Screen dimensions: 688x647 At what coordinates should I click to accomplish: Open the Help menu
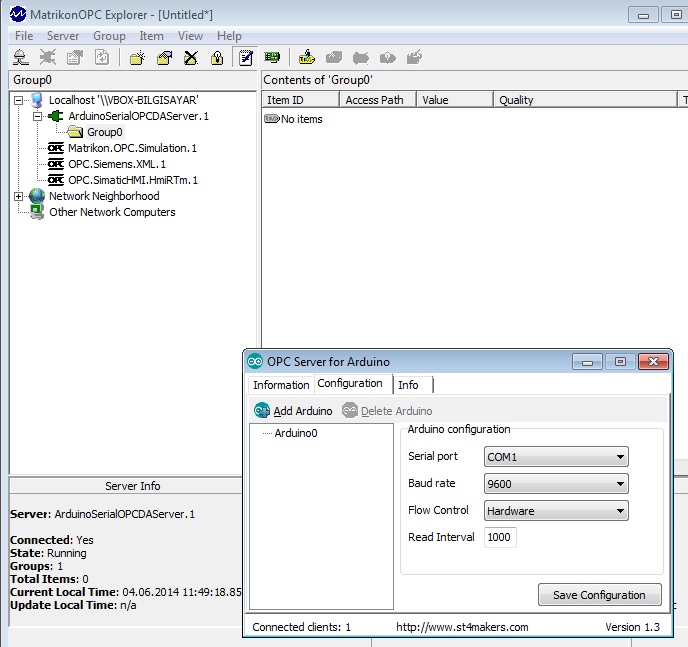[229, 36]
